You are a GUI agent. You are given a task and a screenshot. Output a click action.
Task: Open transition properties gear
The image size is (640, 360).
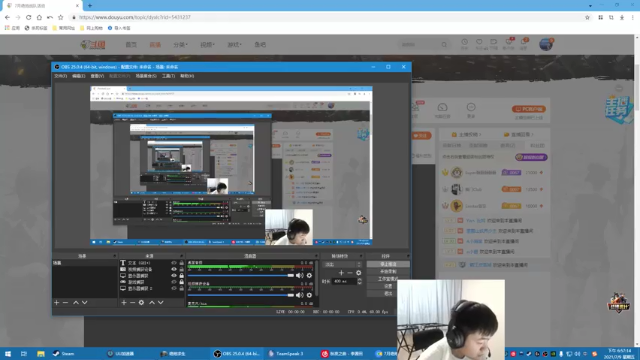pos(358,273)
